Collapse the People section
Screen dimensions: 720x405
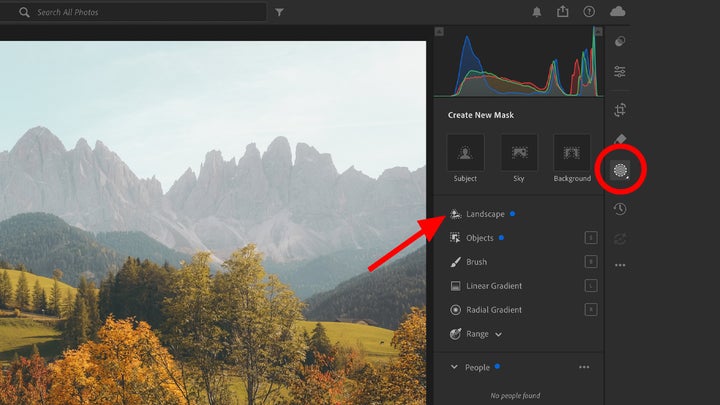tap(453, 367)
